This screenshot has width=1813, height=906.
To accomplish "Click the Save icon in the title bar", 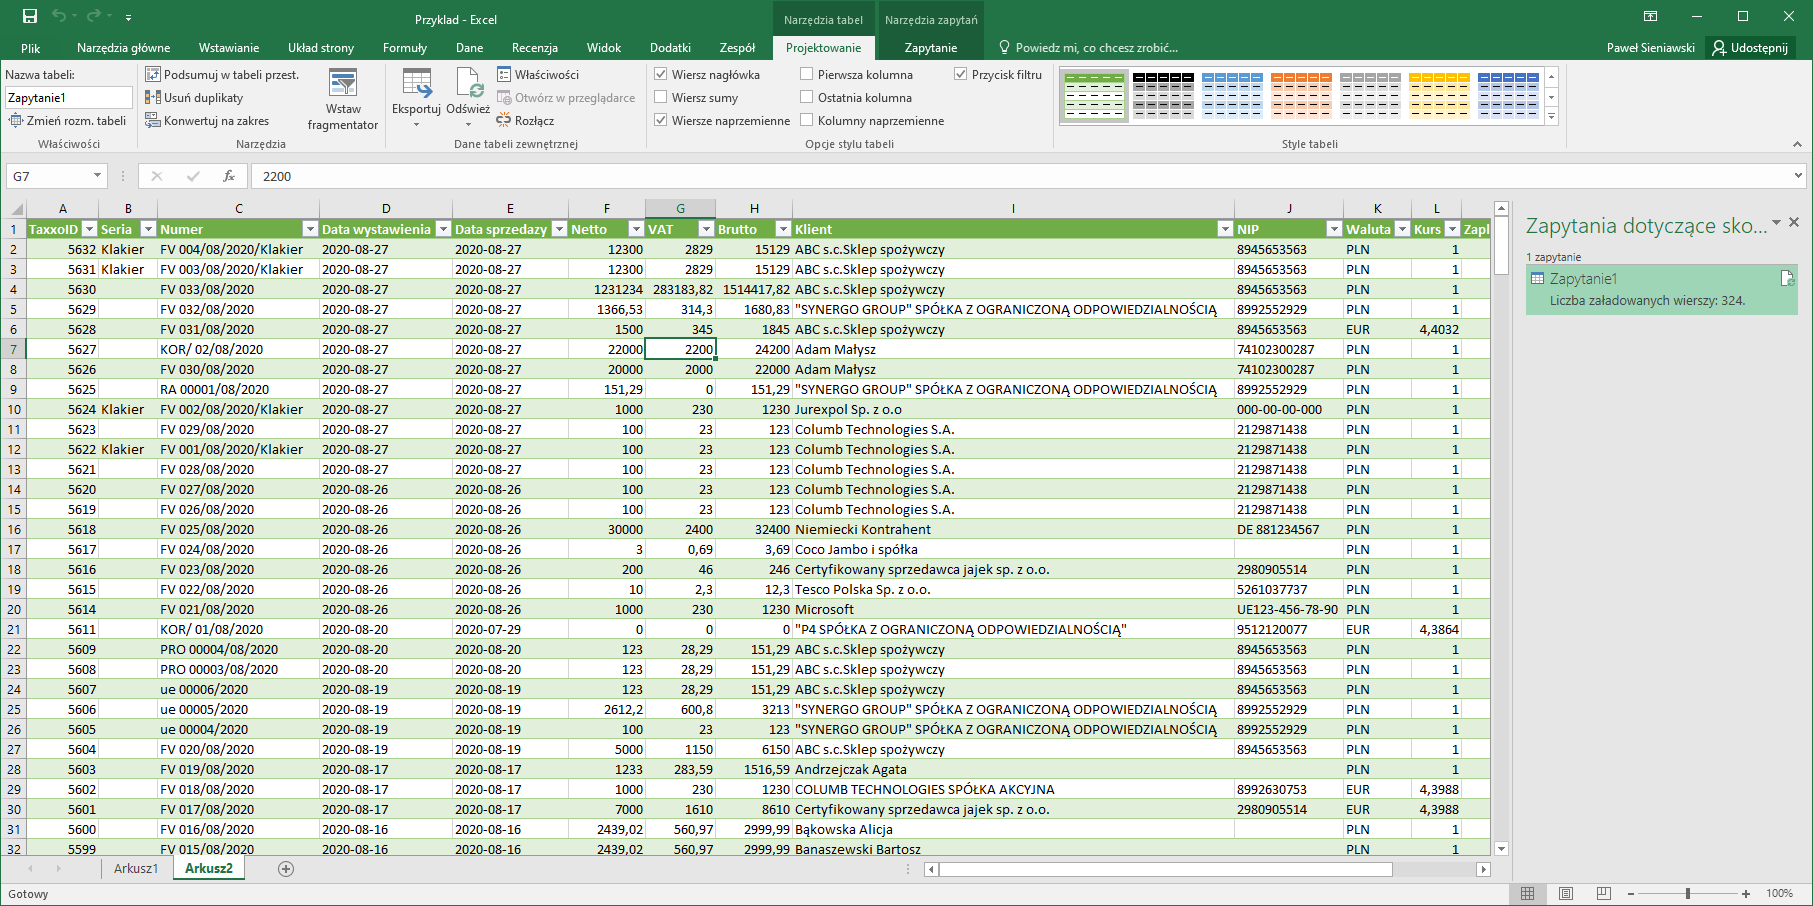I will (x=30, y=16).
